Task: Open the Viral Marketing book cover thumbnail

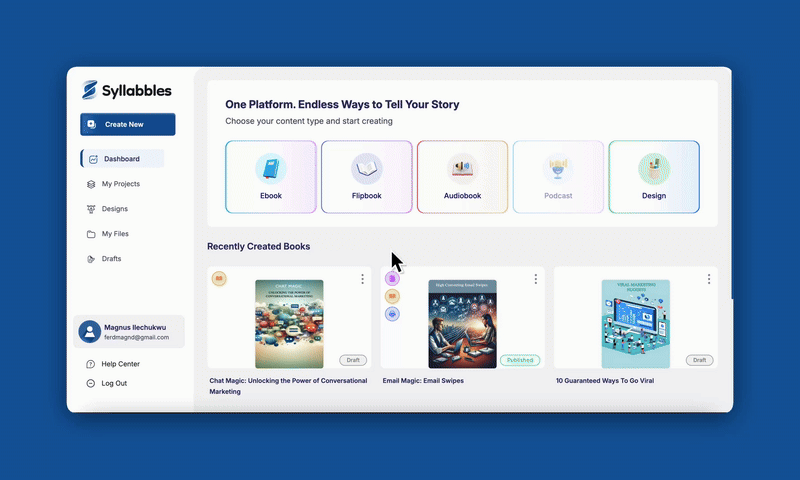Action: 635,323
